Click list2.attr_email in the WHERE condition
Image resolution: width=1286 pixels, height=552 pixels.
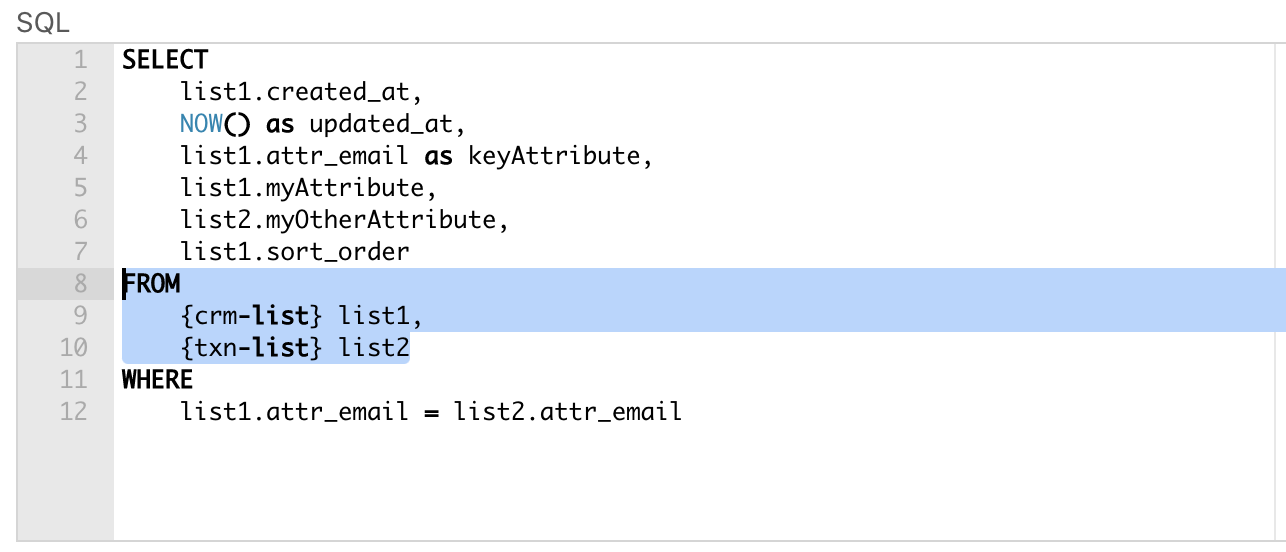point(567,411)
